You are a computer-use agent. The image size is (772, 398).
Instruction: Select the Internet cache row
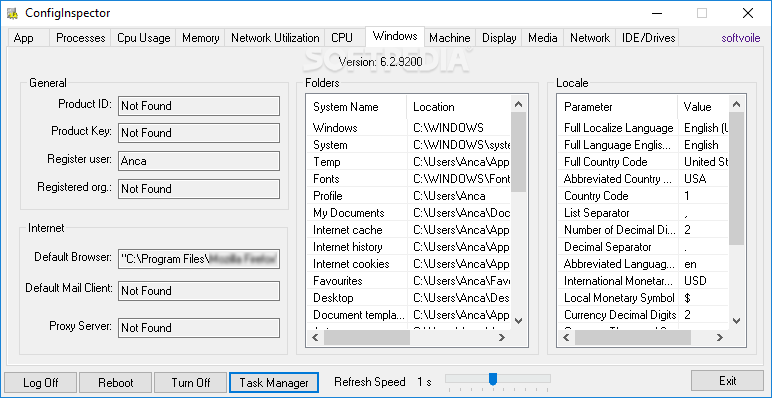pos(409,230)
